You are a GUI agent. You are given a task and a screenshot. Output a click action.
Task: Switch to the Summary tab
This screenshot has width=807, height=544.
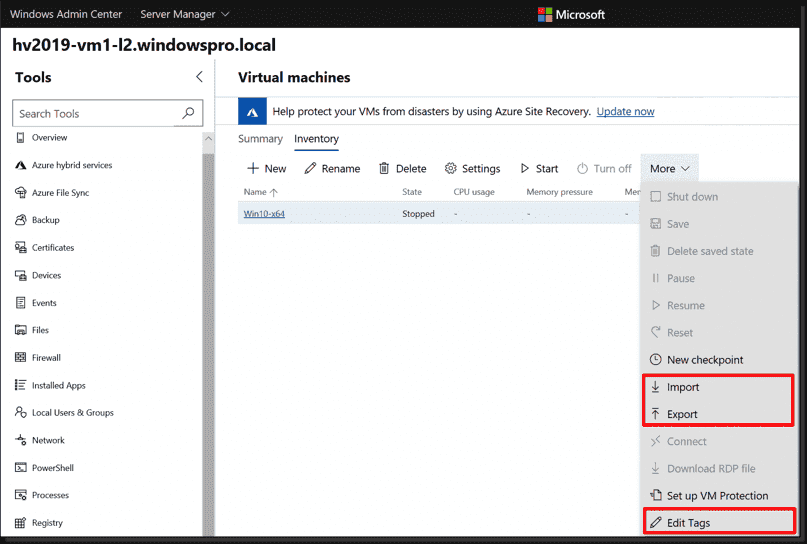[260, 138]
